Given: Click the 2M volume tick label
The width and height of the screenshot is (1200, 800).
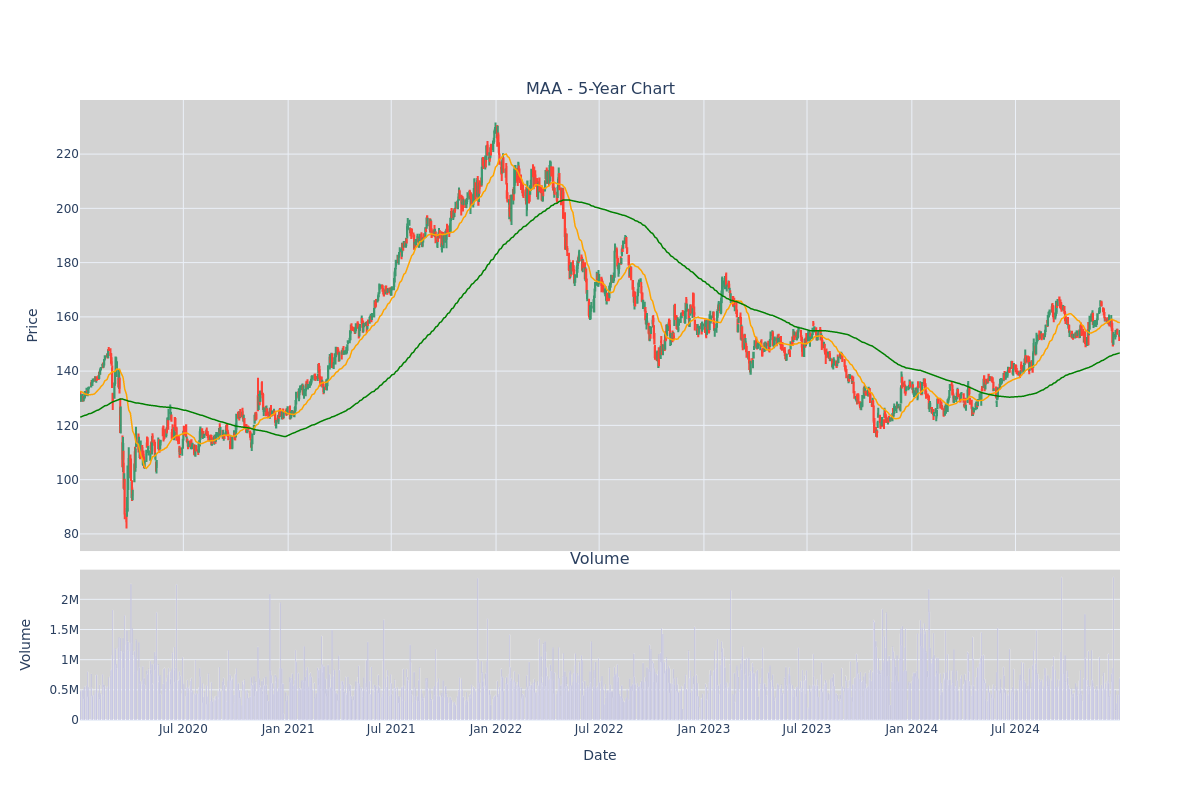Looking at the screenshot, I should coord(69,599).
